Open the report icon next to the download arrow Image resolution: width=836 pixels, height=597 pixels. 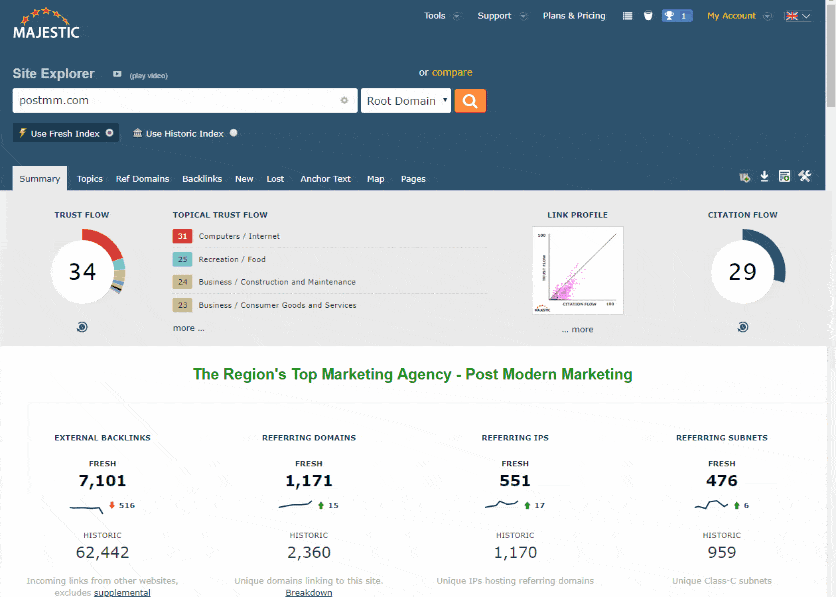coord(784,176)
